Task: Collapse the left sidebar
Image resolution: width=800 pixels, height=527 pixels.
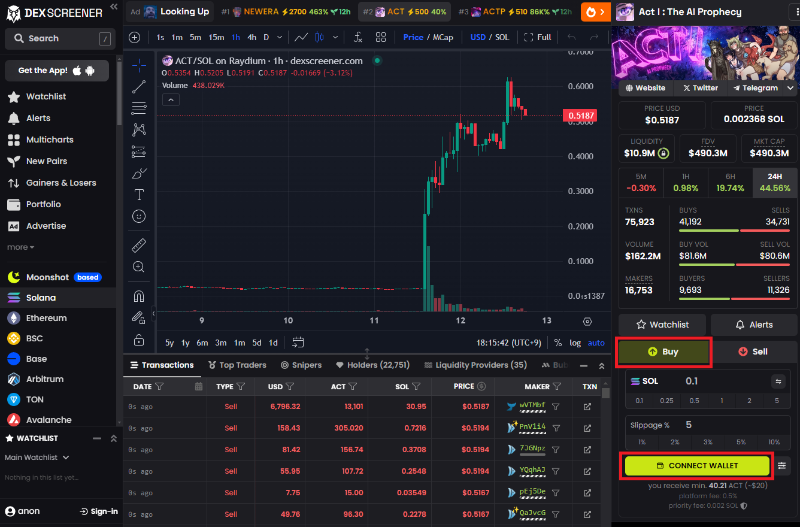Action: [x=114, y=7]
